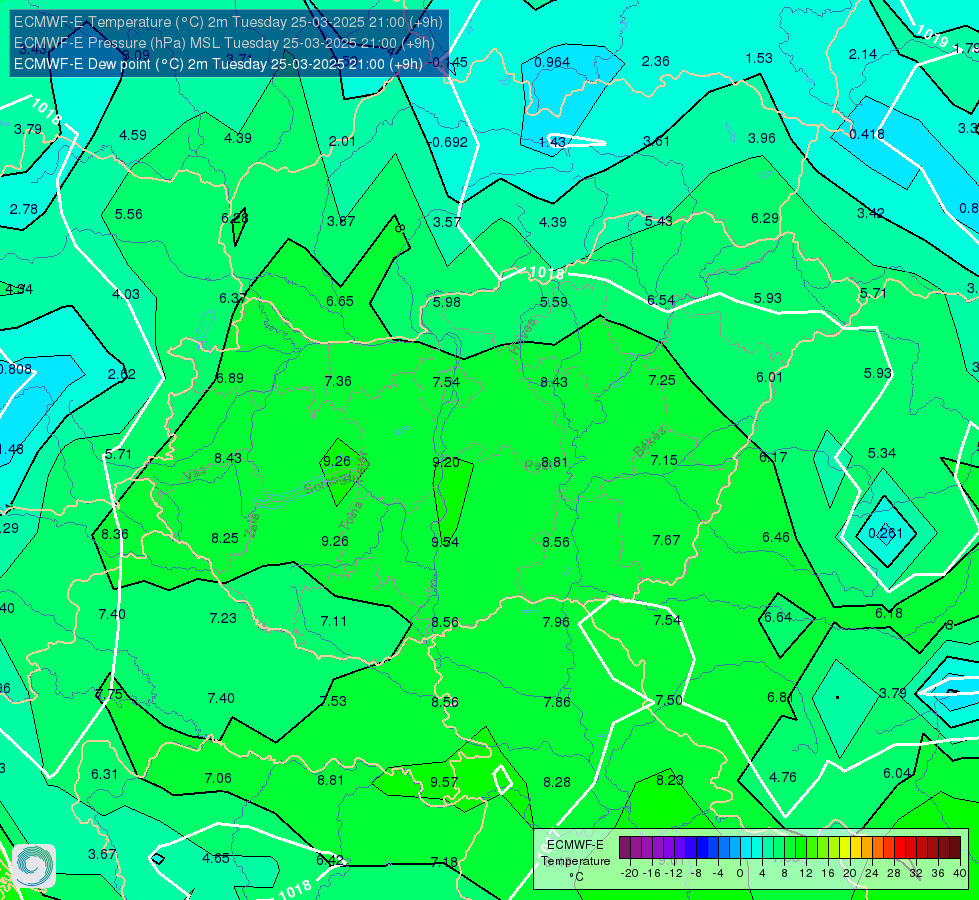Click the 2.36 map value

coord(656,61)
